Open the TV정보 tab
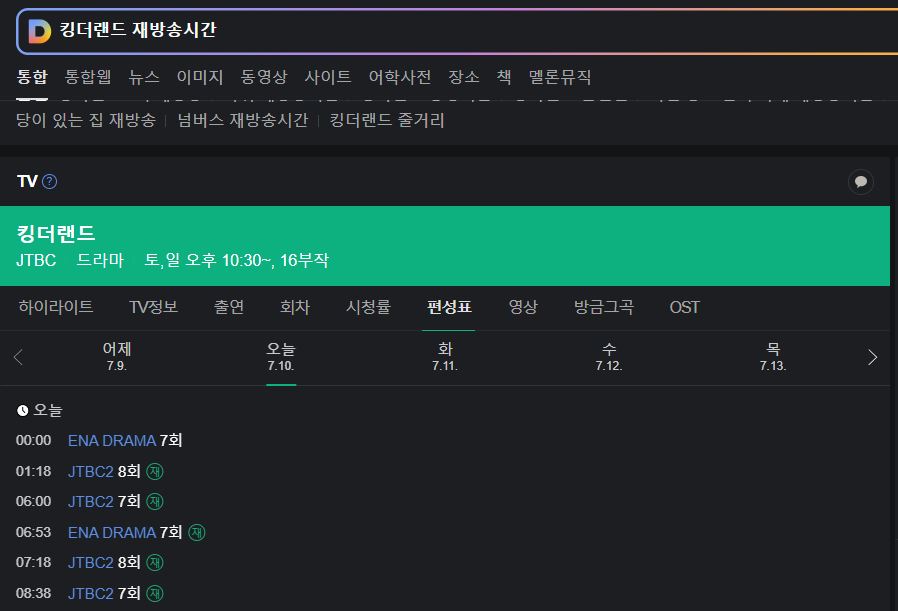This screenshot has height=611, width=898. (x=153, y=308)
